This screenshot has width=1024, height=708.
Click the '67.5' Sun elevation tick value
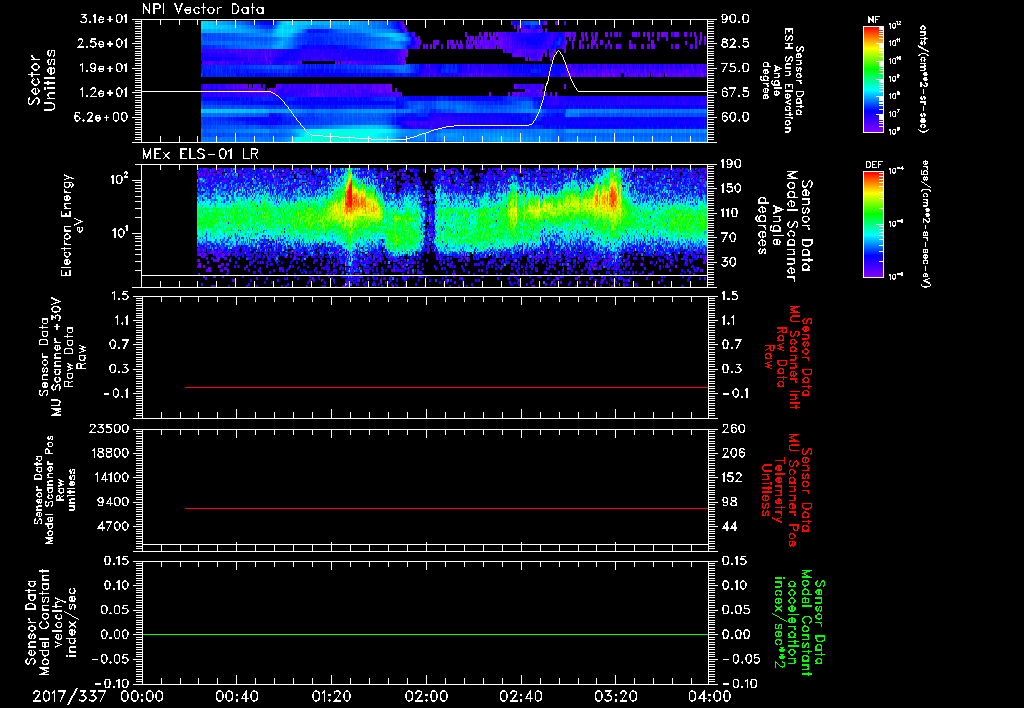tap(735, 92)
